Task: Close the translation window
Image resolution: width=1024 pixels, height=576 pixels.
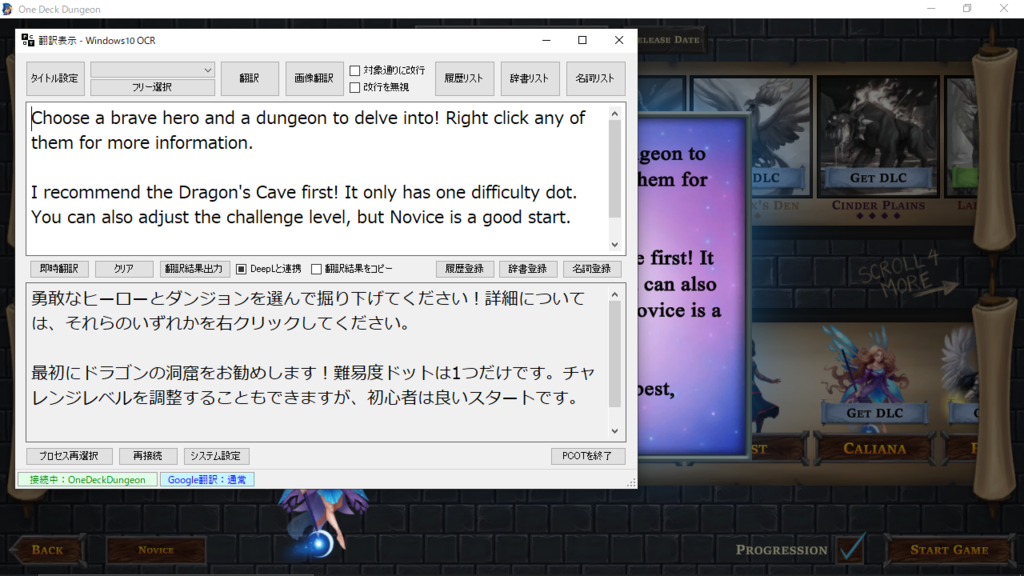Action: (619, 40)
